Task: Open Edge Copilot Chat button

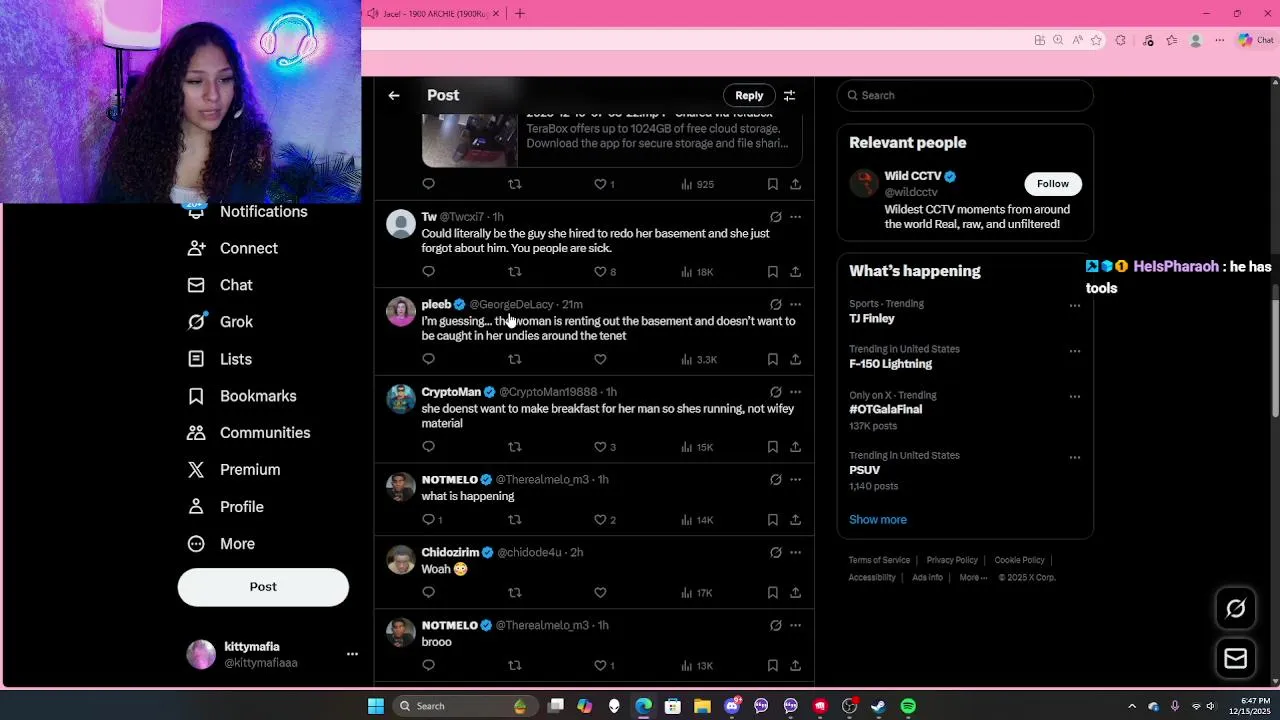Action: pyautogui.click(x=1255, y=40)
